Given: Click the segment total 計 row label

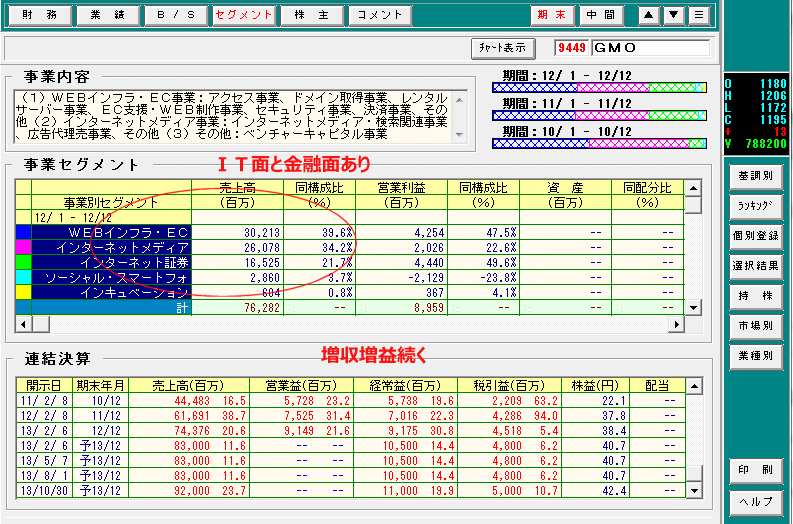Looking at the screenshot, I should tap(111, 308).
